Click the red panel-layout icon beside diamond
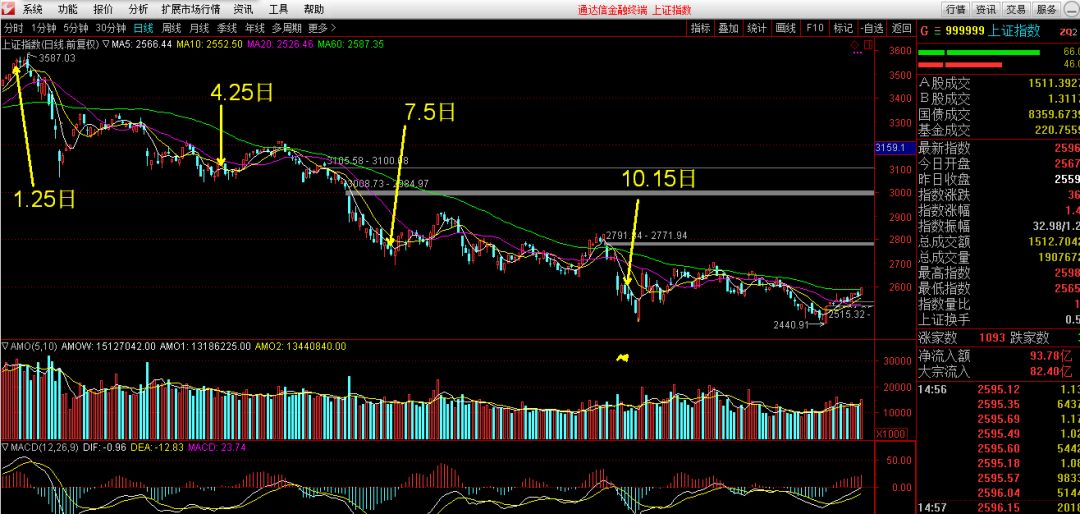The width and height of the screenshot is (1080, 514). [x=866, y=46]
